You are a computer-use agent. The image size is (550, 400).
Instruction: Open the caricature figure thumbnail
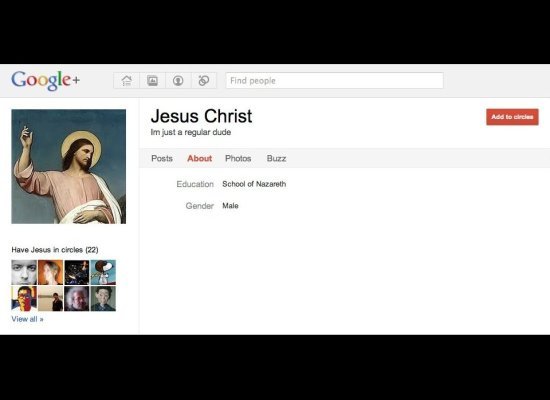103,299
